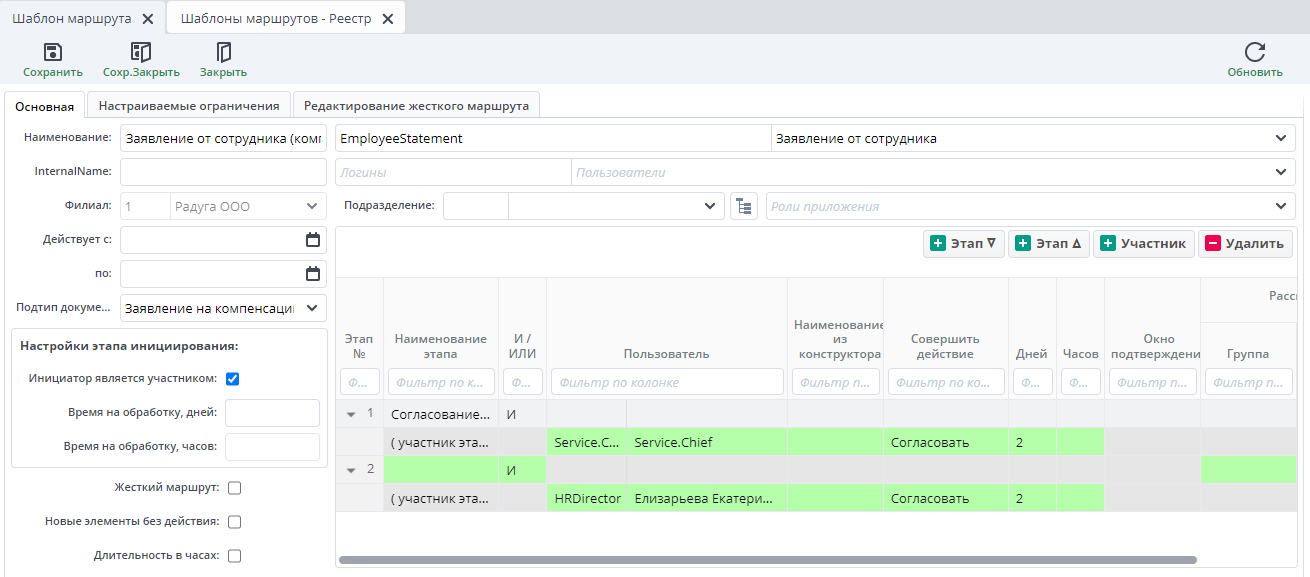Collapse stage 1 row in the grid
The width and height of the screenshot is (1310, 577).
(351, 413)
